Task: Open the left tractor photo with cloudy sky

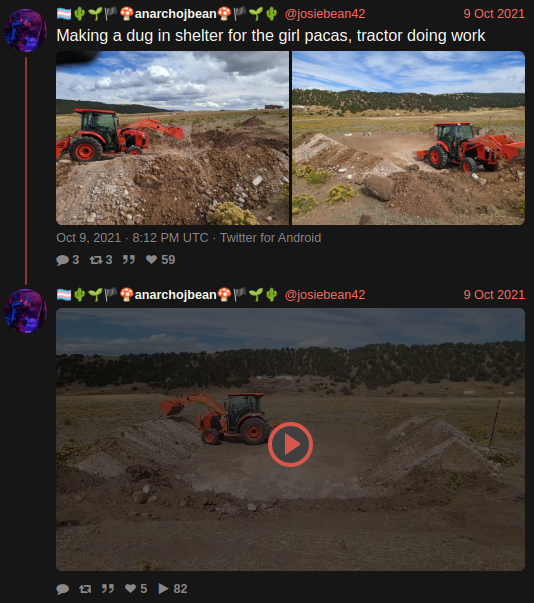Action: pos(172,138)
